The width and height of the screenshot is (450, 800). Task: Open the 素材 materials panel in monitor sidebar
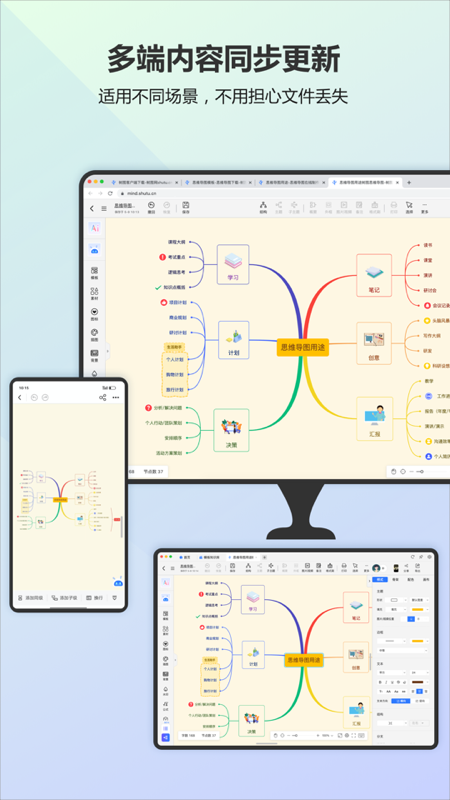[x=94, y=293]
